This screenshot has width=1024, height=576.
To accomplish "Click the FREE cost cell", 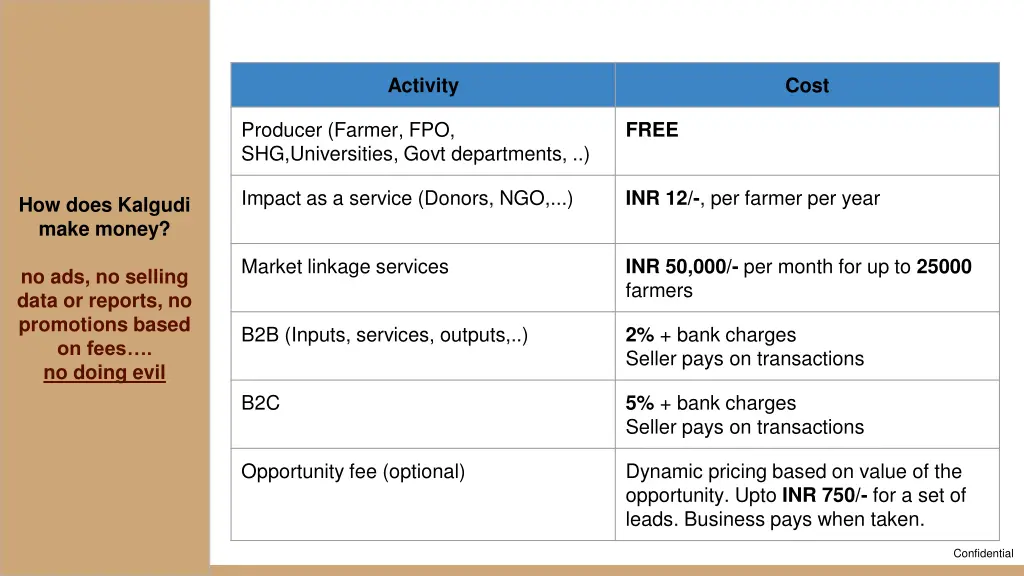I will click(x=807, y=141).
